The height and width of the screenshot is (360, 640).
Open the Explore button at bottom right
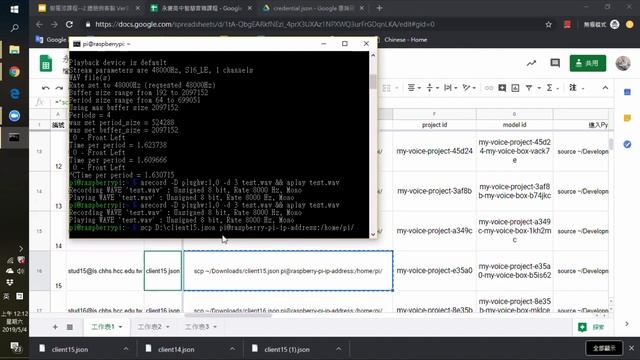pos(591,327)
